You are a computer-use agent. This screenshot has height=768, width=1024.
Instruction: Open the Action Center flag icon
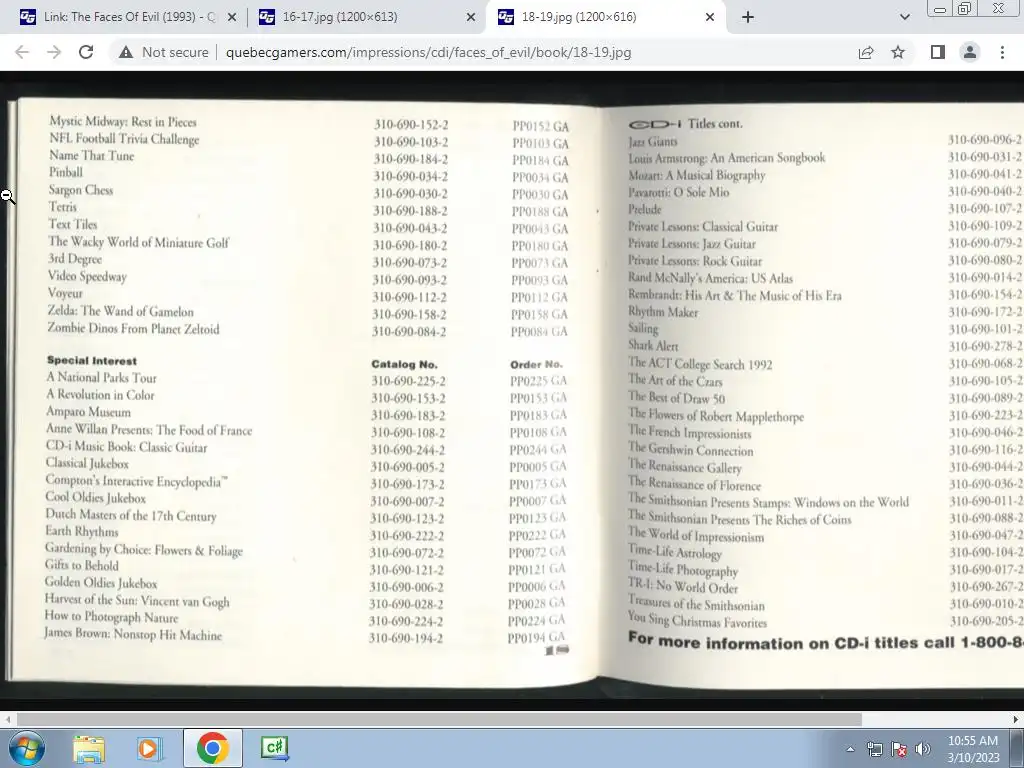coord(899,749)
